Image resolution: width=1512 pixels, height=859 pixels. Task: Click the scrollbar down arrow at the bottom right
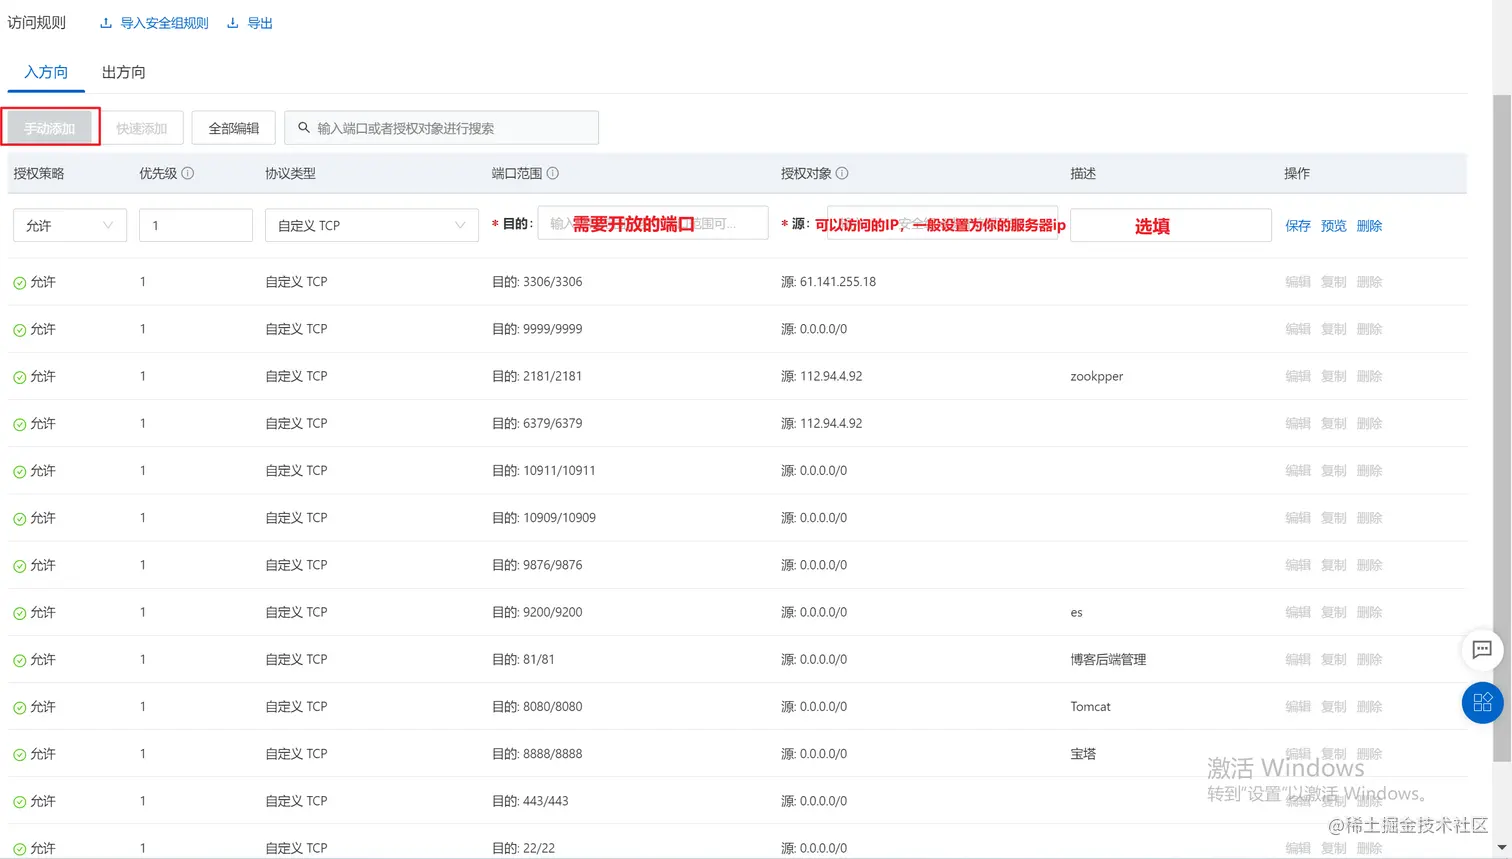coord(1502,848)
